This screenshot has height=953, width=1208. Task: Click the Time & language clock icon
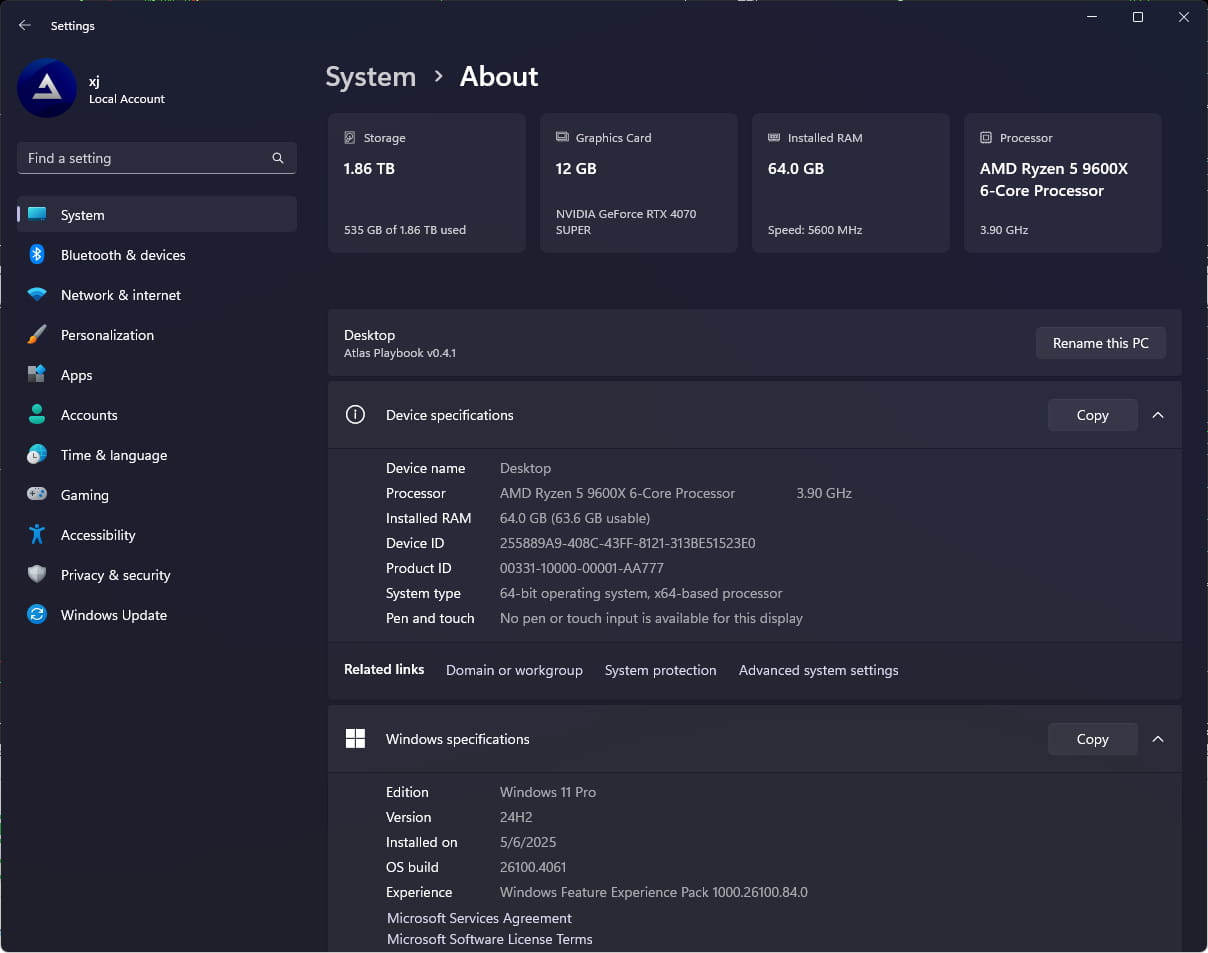tap(37, 454)
